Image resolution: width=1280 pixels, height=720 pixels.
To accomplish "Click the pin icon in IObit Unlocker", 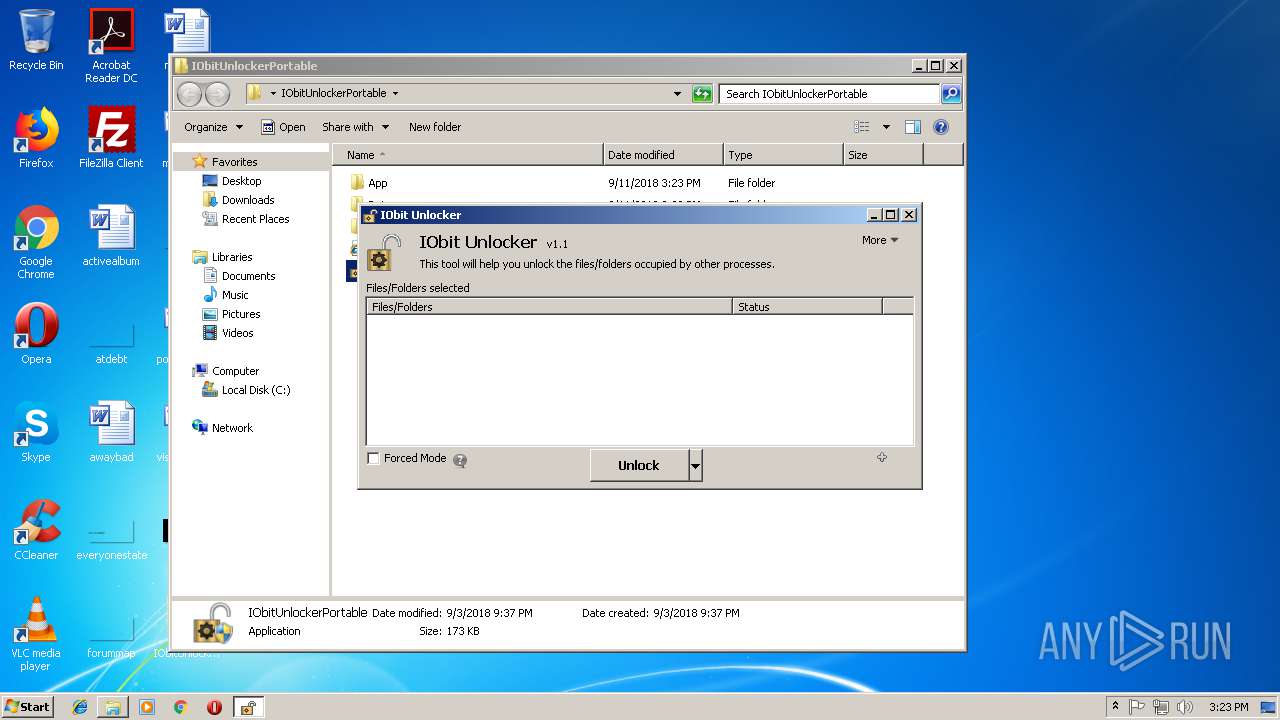I will coord(882,457).
